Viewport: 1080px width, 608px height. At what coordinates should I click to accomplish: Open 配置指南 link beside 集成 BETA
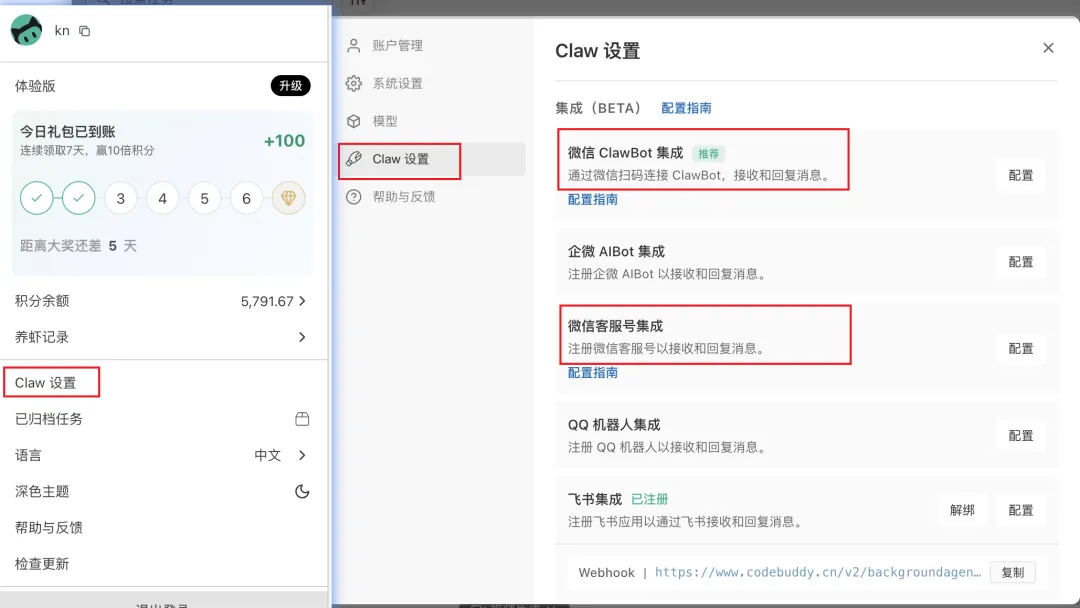686,108
